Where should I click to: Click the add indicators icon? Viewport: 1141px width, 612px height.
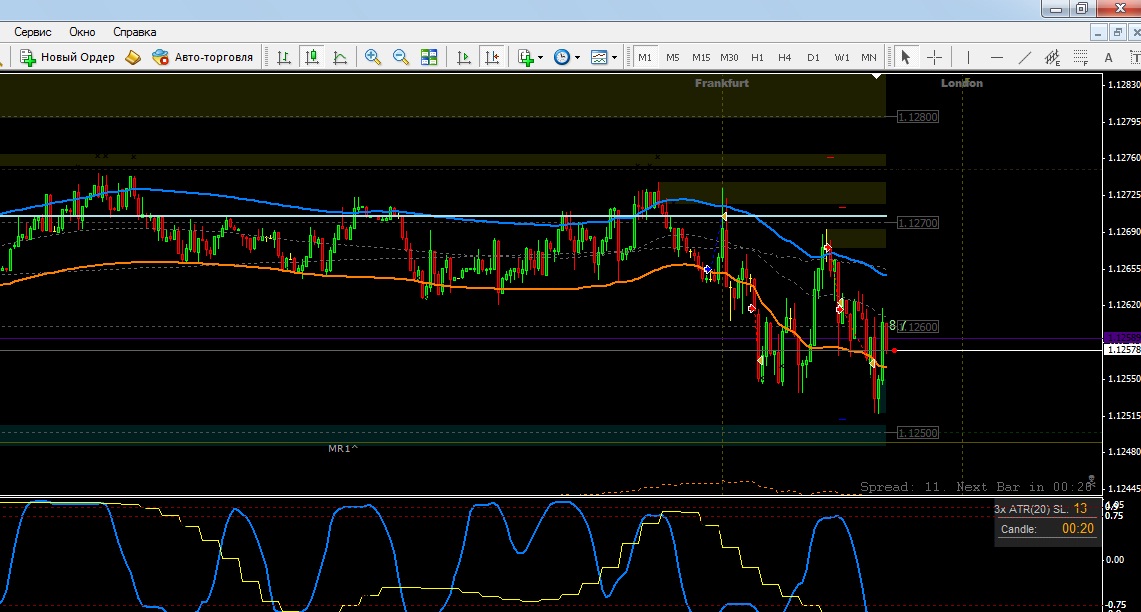click(x=525, y=57)
